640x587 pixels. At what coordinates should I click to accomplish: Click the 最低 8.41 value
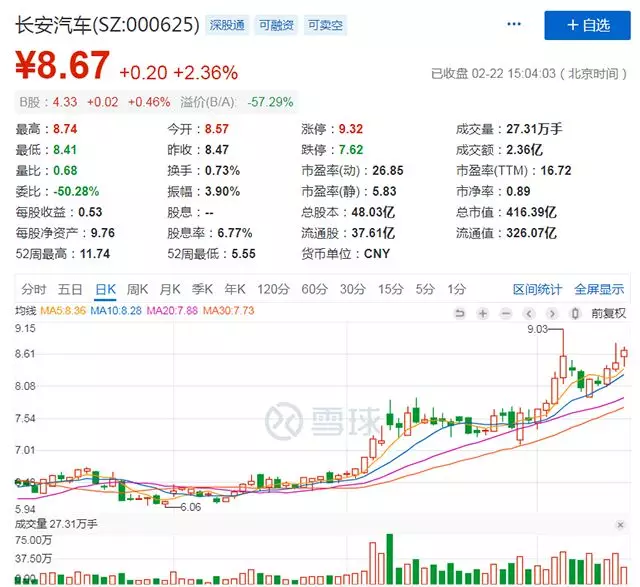(65, 150)
